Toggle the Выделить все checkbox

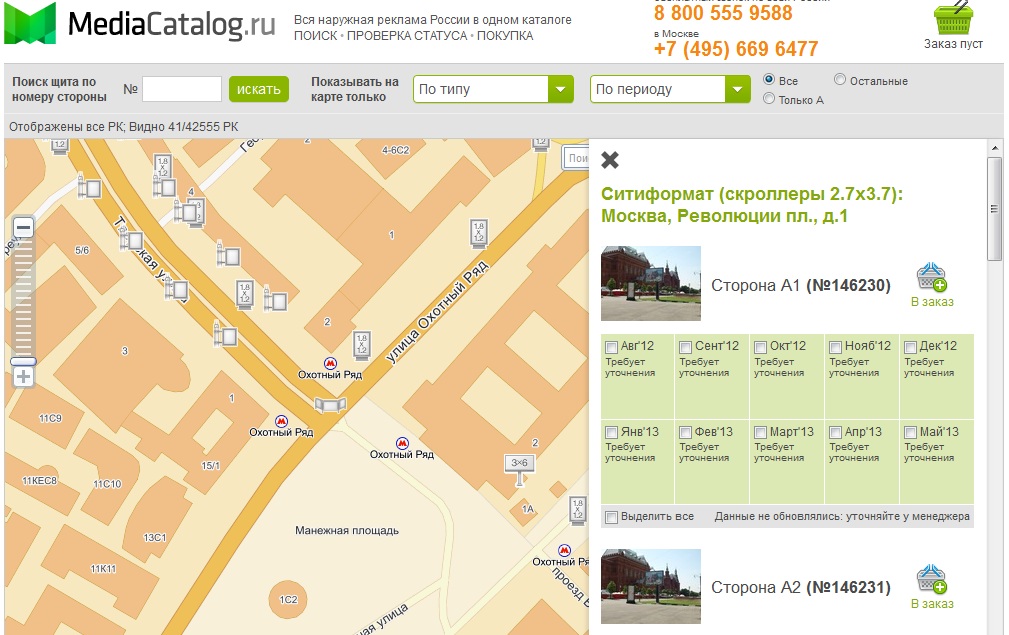pyautogui.click(x=611, y=517)
